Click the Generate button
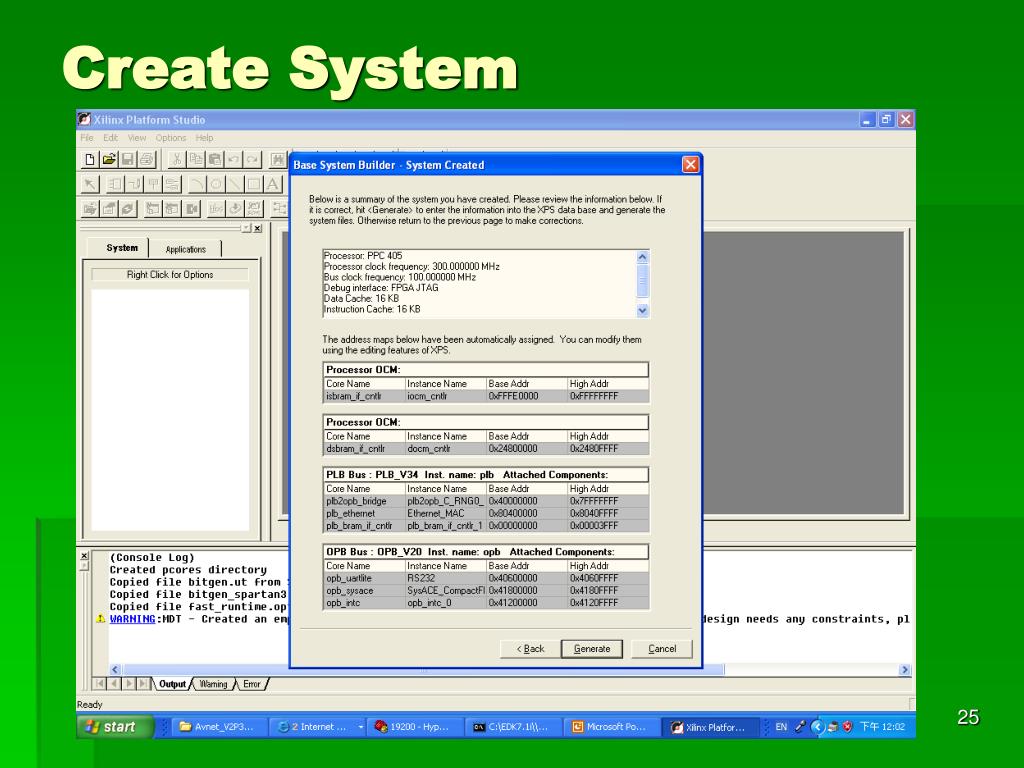Viewport: 1024px width, 768px height. 592,648
